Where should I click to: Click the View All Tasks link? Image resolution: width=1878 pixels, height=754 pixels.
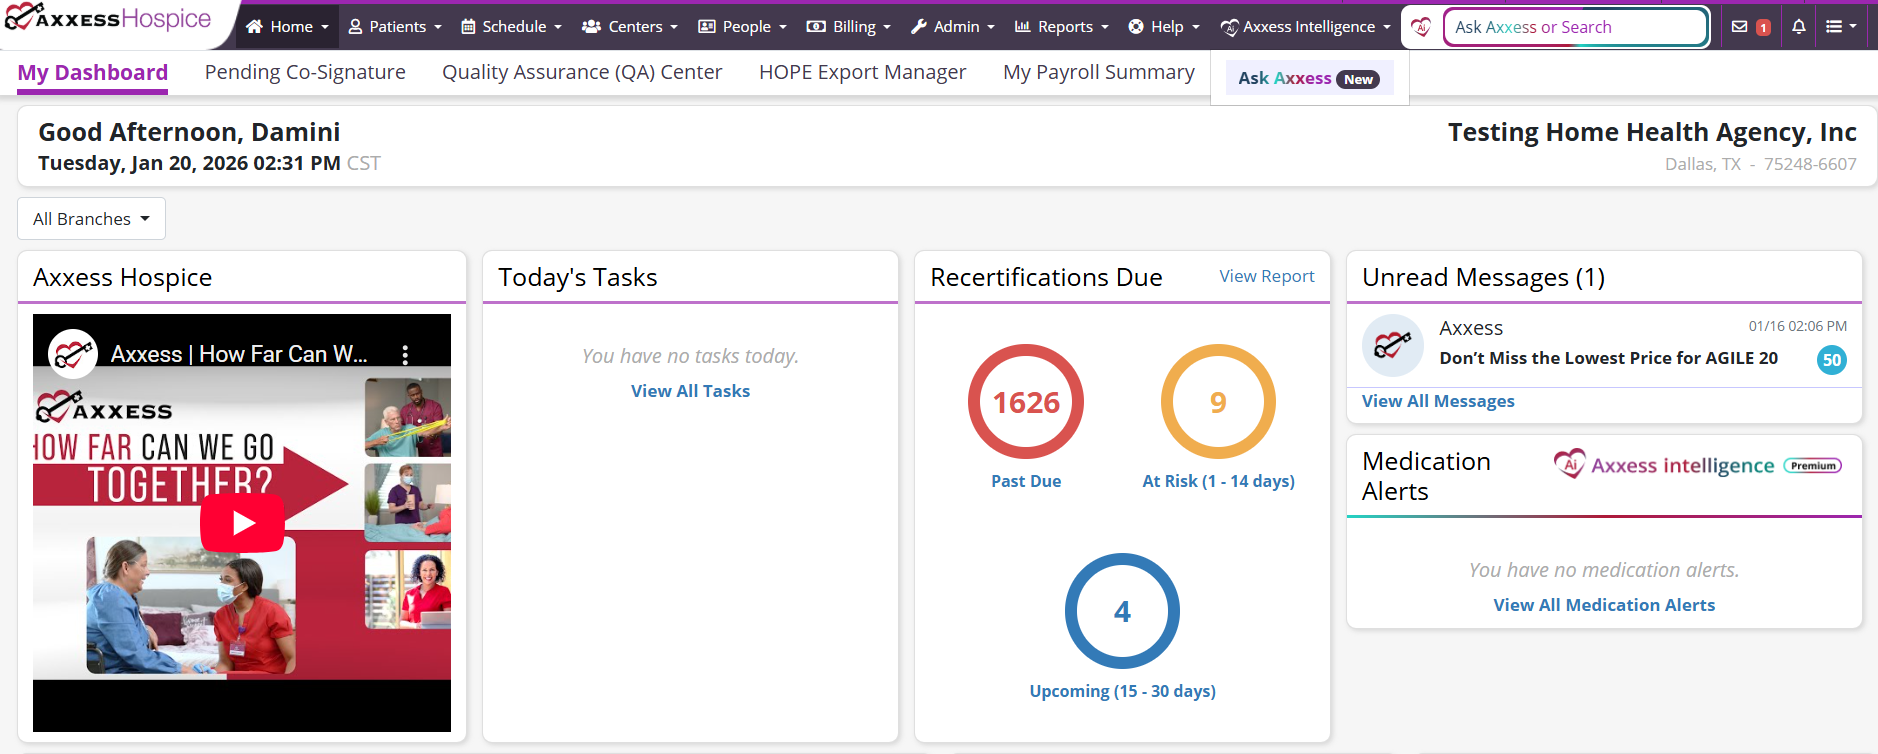[690, 391]
